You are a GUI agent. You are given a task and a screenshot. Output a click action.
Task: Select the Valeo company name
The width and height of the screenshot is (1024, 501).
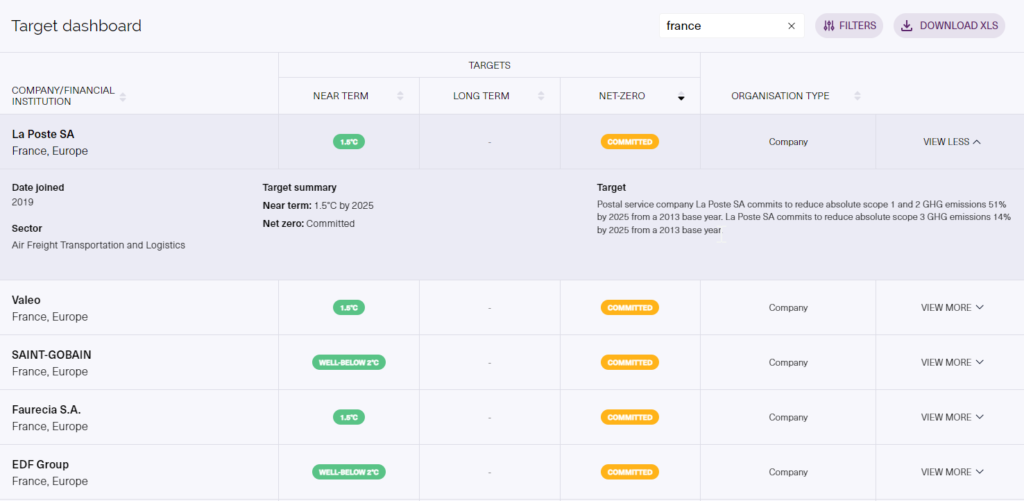point(26,300)
